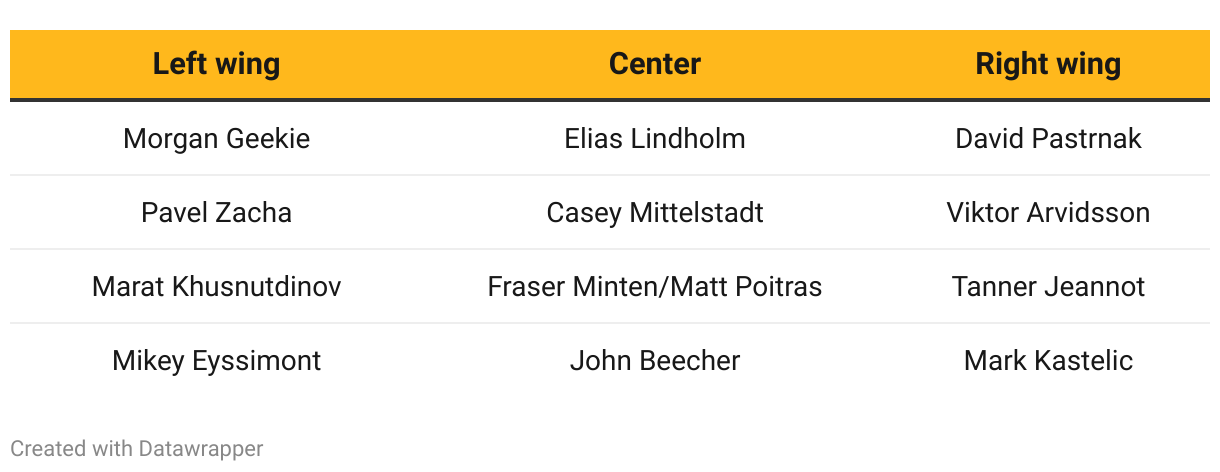Click on Viktor Arvidsson's name
Screen dimensions: 1220x472
[1047, 212]
